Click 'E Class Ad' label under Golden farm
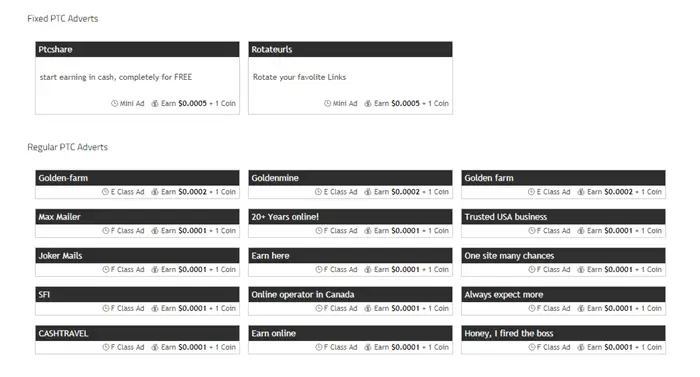 tap(553, 192)
